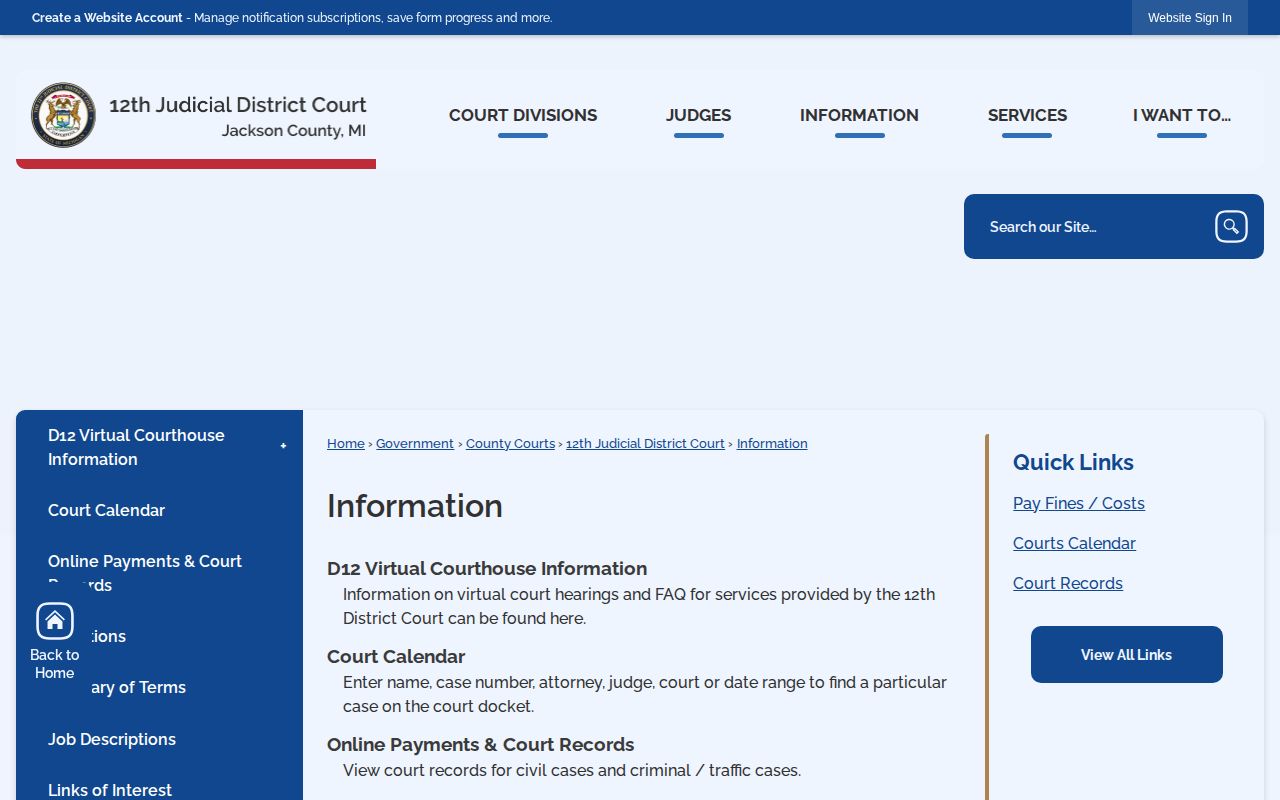Click the Back to Home house icon
Viewport: 1280px width, 800px height.
[55, 621]
